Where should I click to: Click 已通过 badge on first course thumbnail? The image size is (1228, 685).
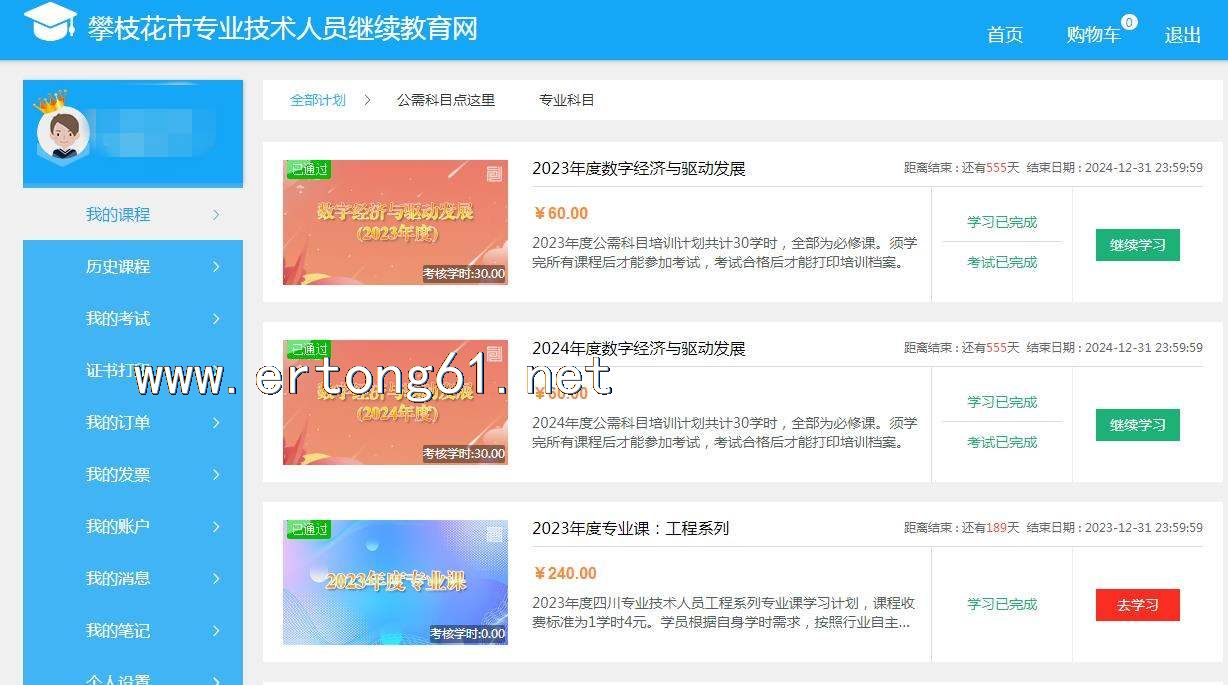(x=308, y=169)
